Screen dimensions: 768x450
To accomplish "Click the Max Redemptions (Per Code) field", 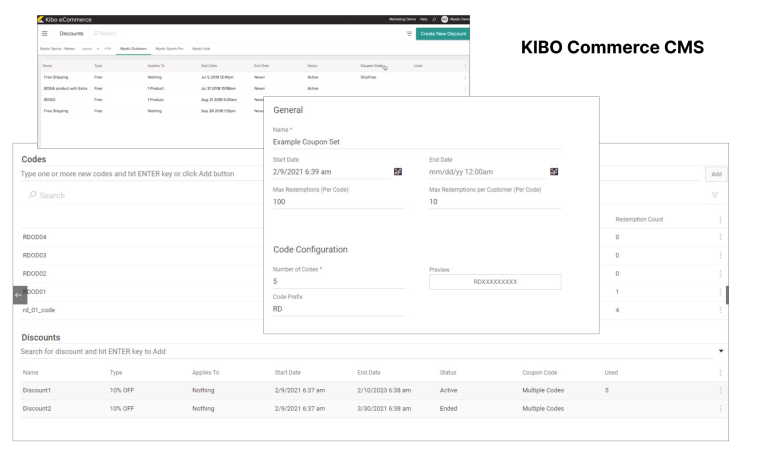I will (x=339, y=202).
